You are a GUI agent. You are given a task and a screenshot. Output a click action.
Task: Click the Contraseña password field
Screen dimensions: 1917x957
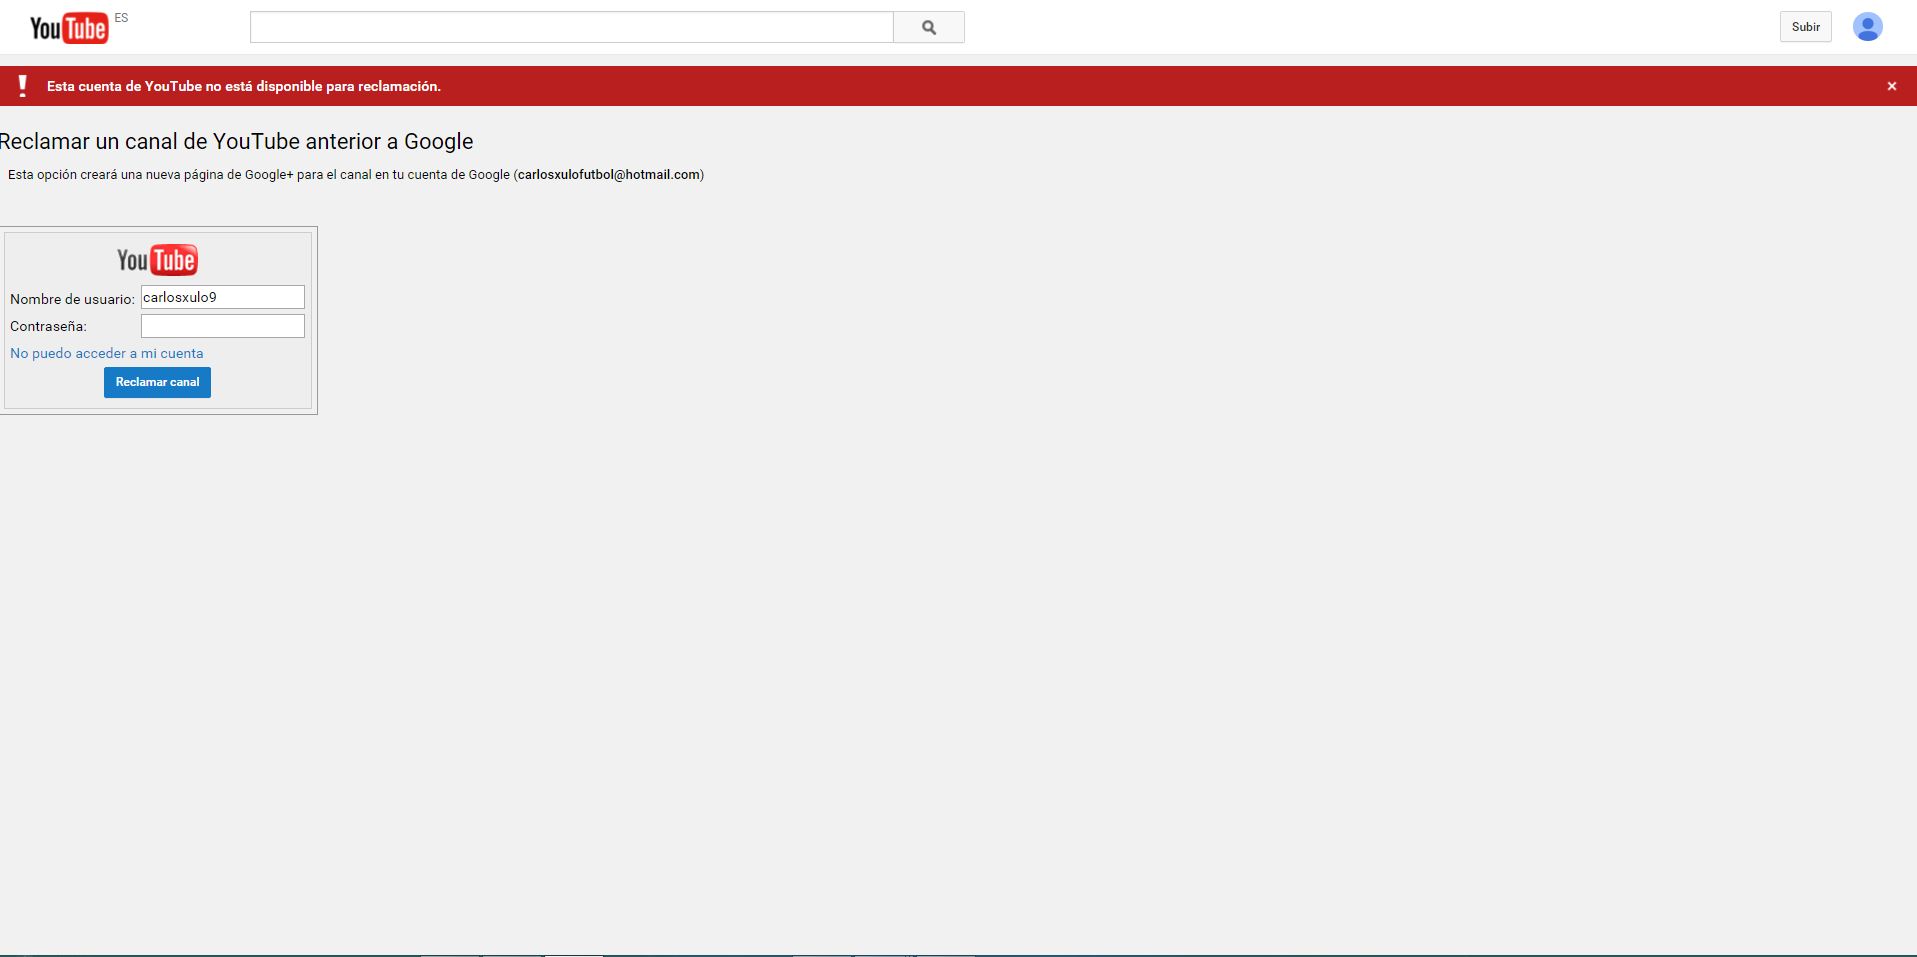tap(222, 326)
